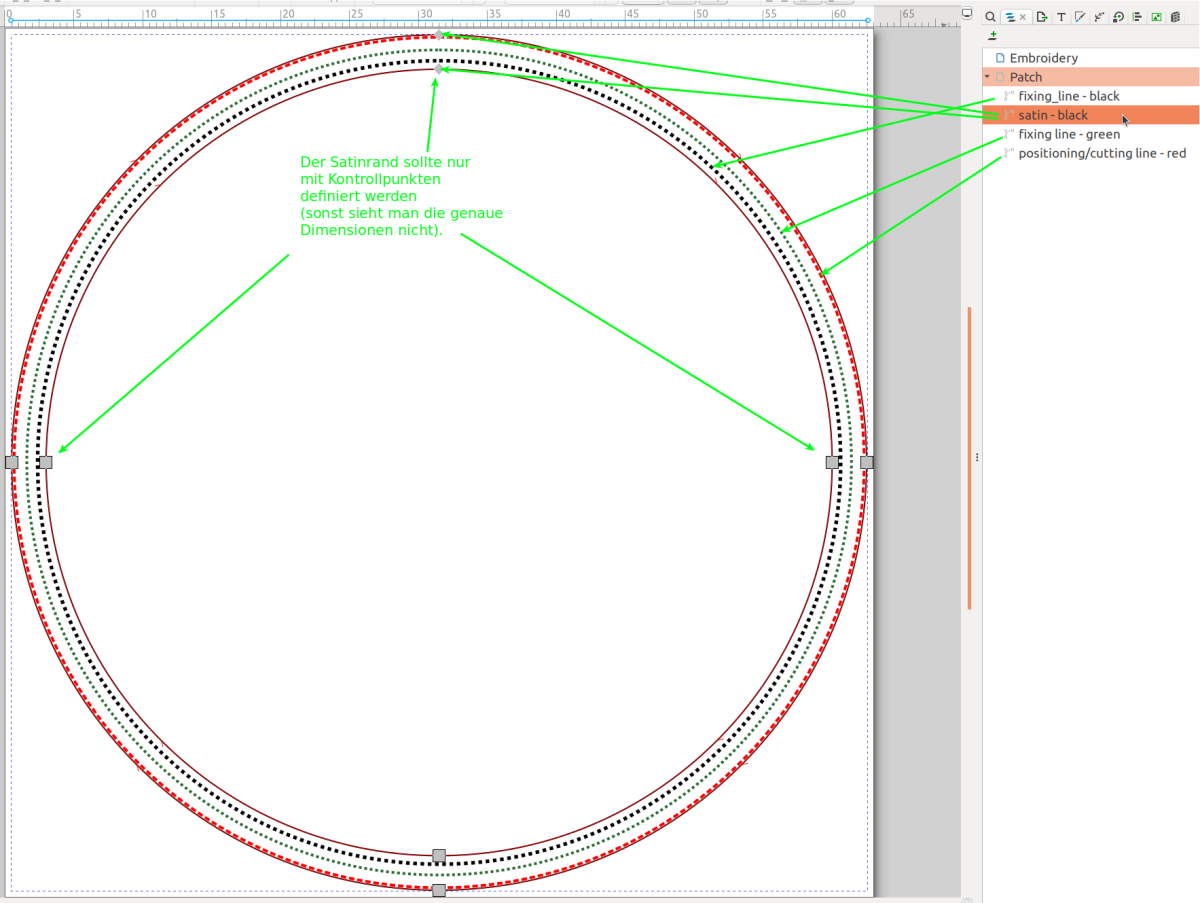This screenshot has width=1200, height=903.
Task: Click the rightmost square handle on the circle
Action: [x=867, y=462]
